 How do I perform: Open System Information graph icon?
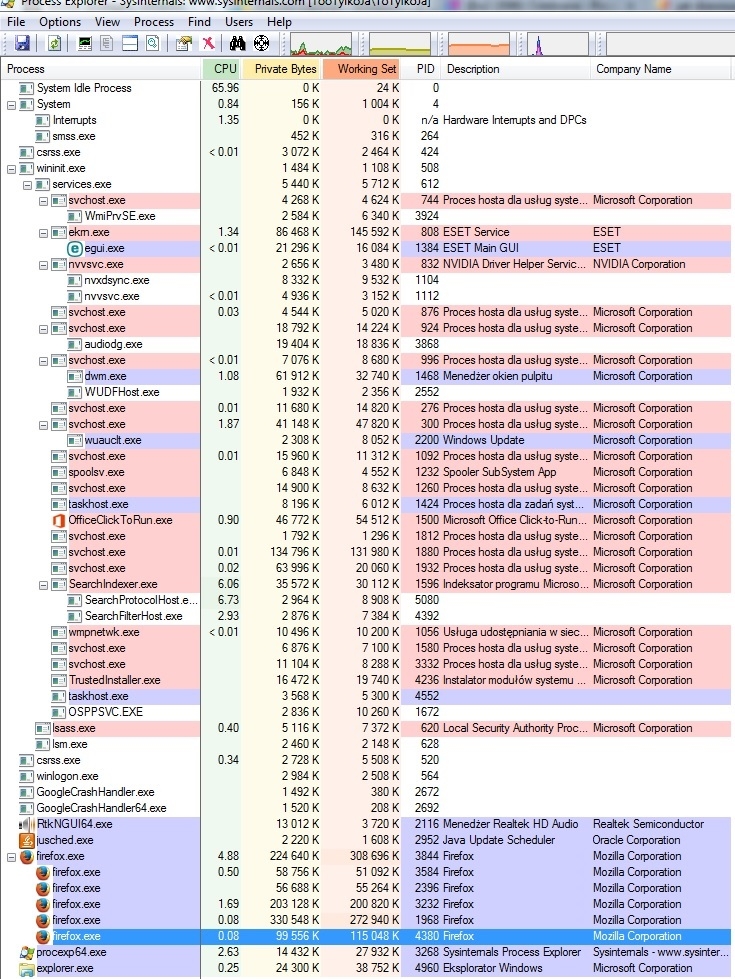(84, 43)
